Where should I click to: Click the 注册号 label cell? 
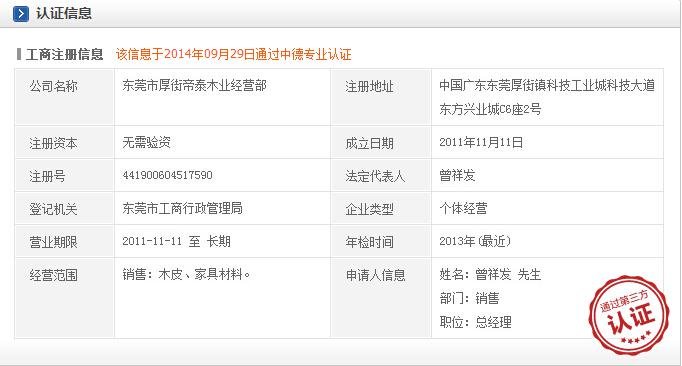65,176
